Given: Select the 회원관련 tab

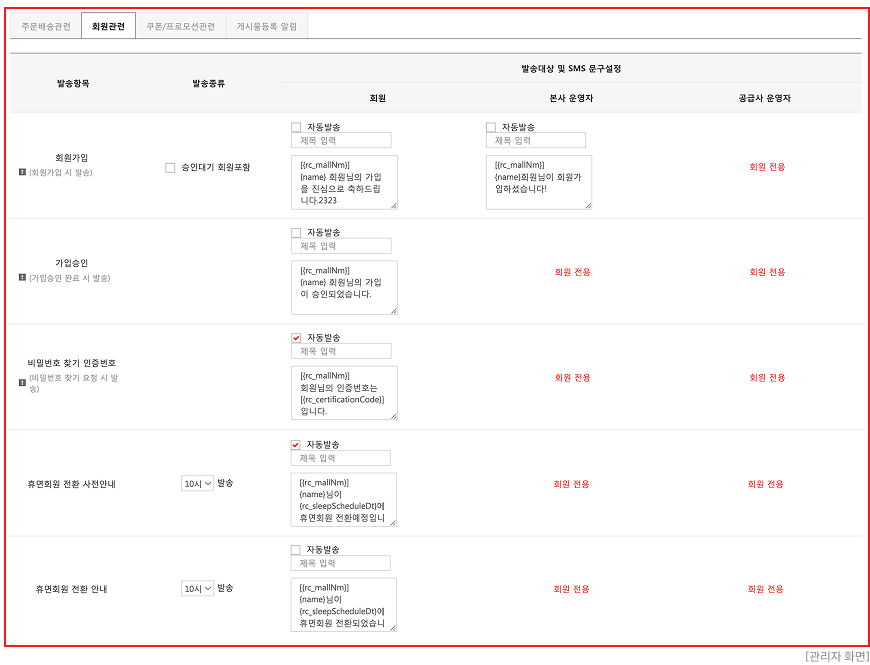Looking at the screenshot, I should (x=108, y=26).
